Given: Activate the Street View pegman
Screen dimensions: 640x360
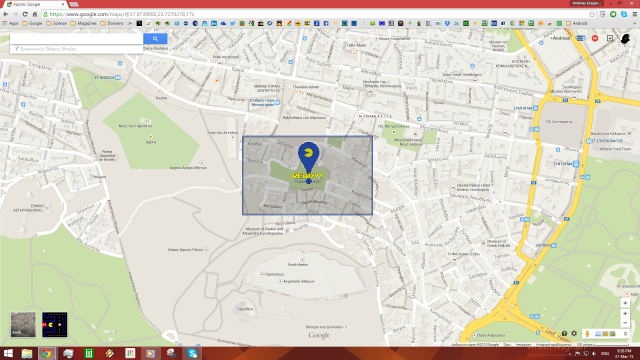Looking at the screenshot, I should point(587,333).
